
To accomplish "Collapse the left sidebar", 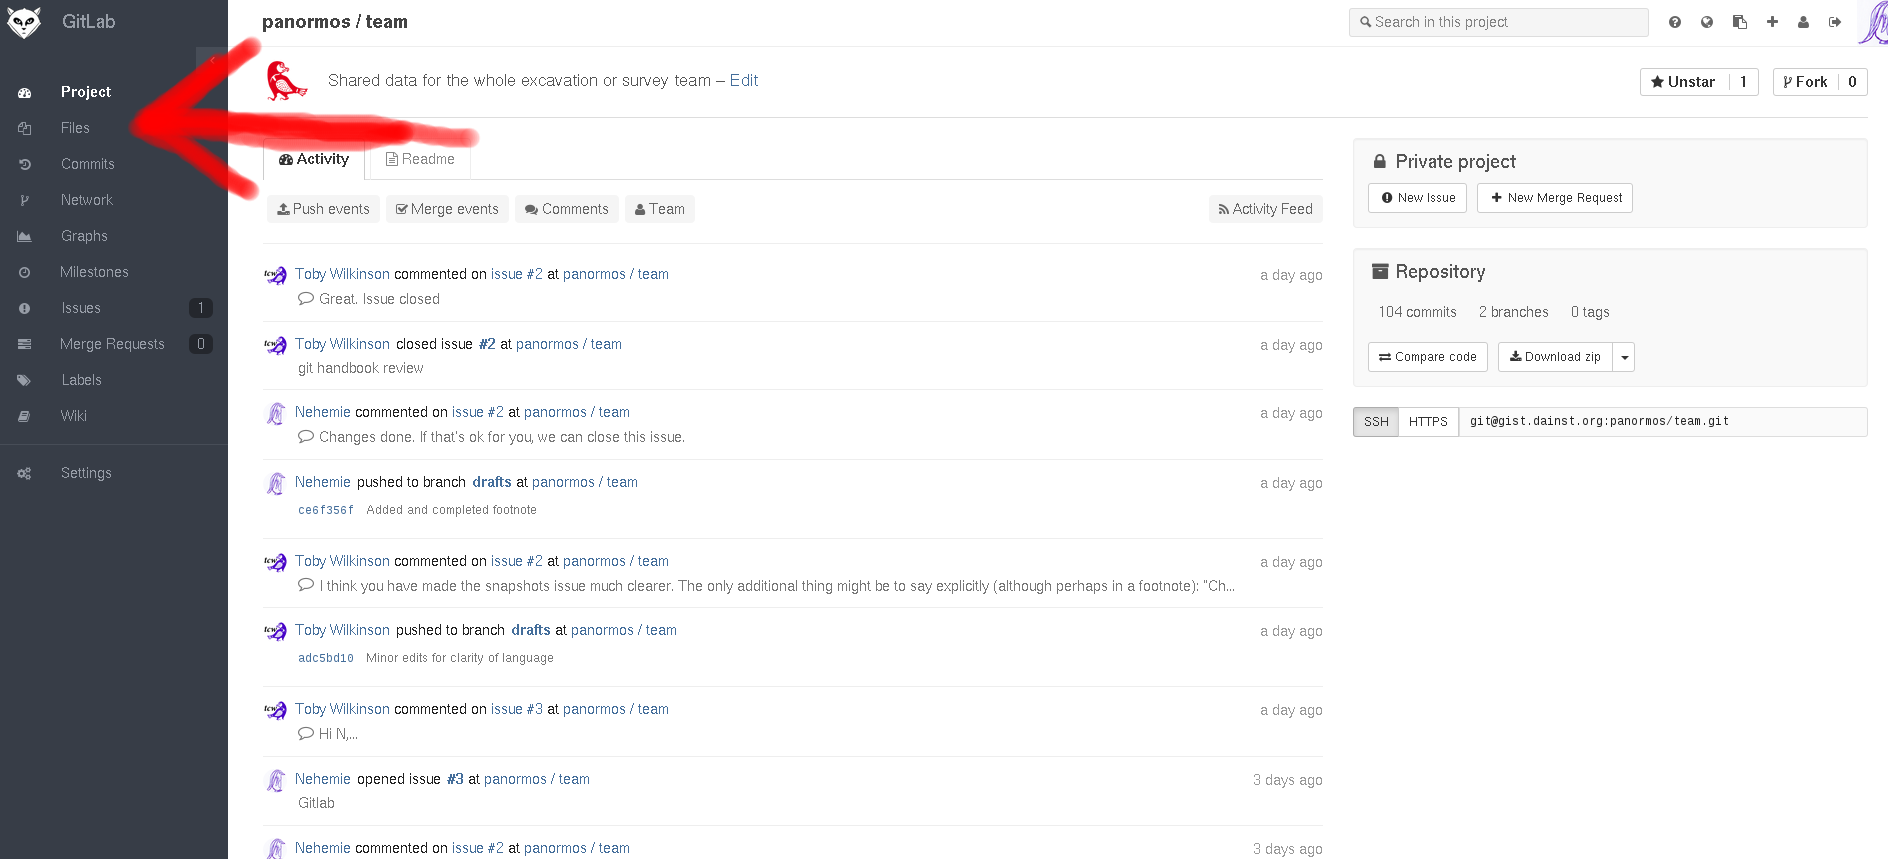I will (x=212, y=61).
